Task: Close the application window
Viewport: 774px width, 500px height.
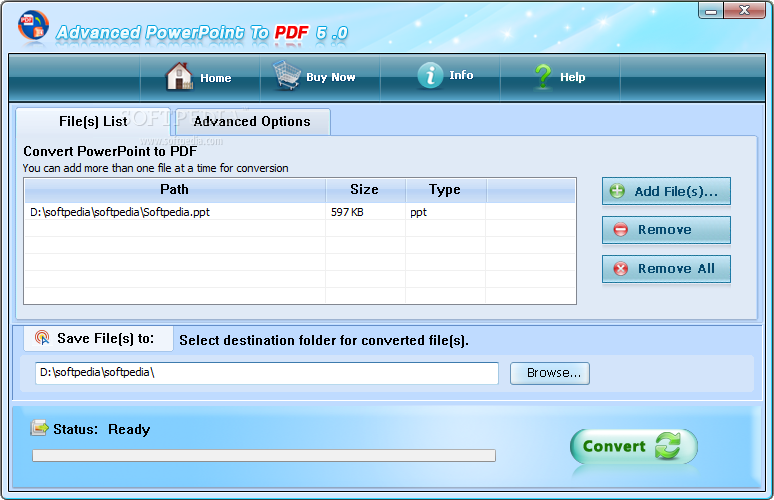Action: 745,10
